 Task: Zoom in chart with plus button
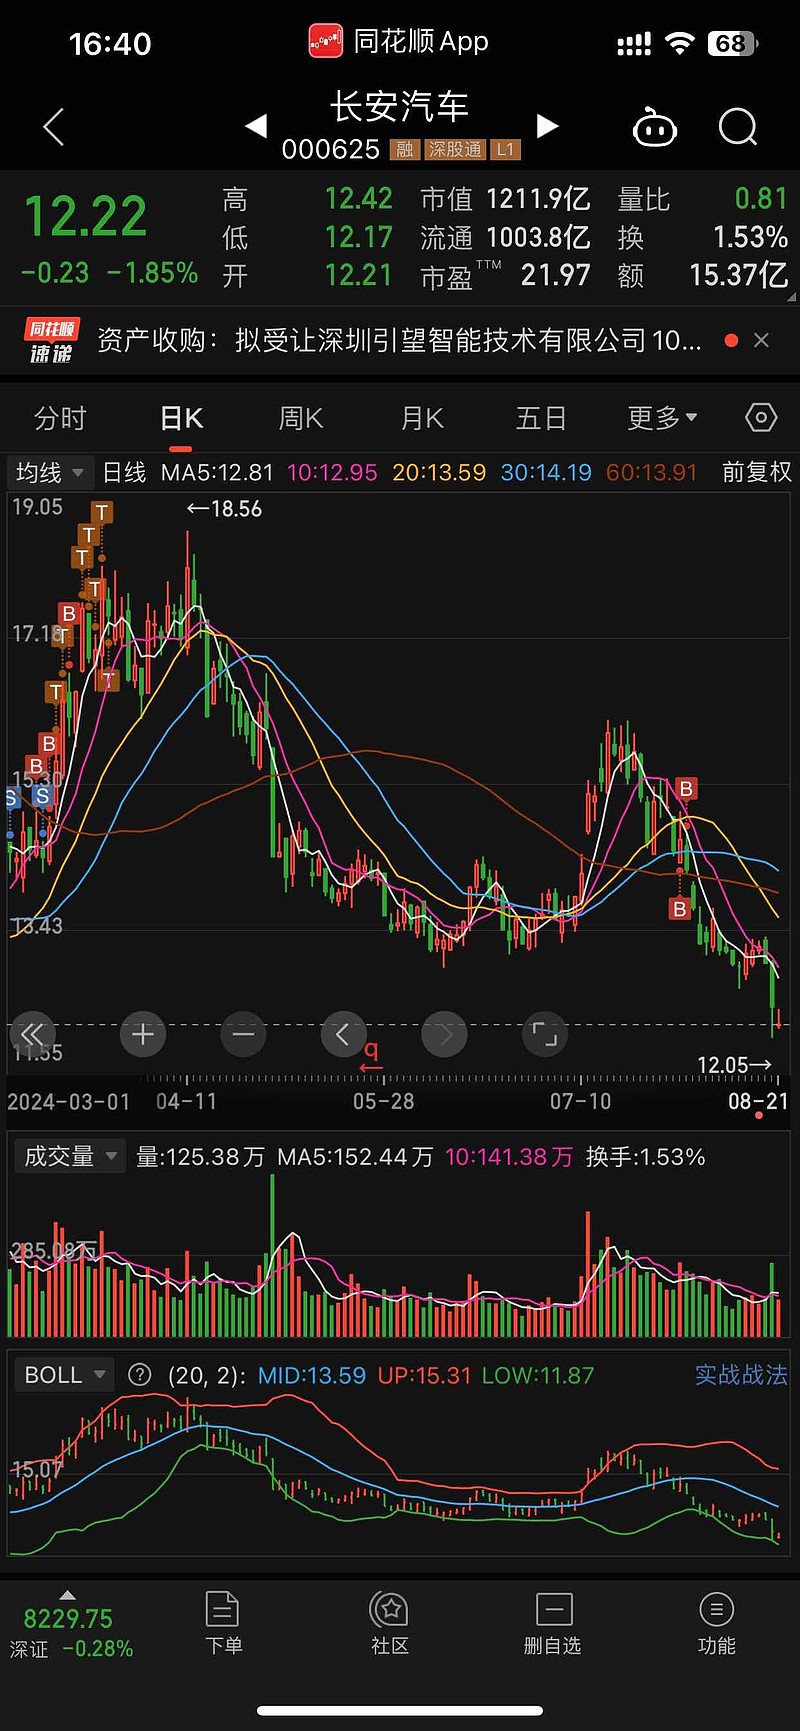coord(143,1034)
